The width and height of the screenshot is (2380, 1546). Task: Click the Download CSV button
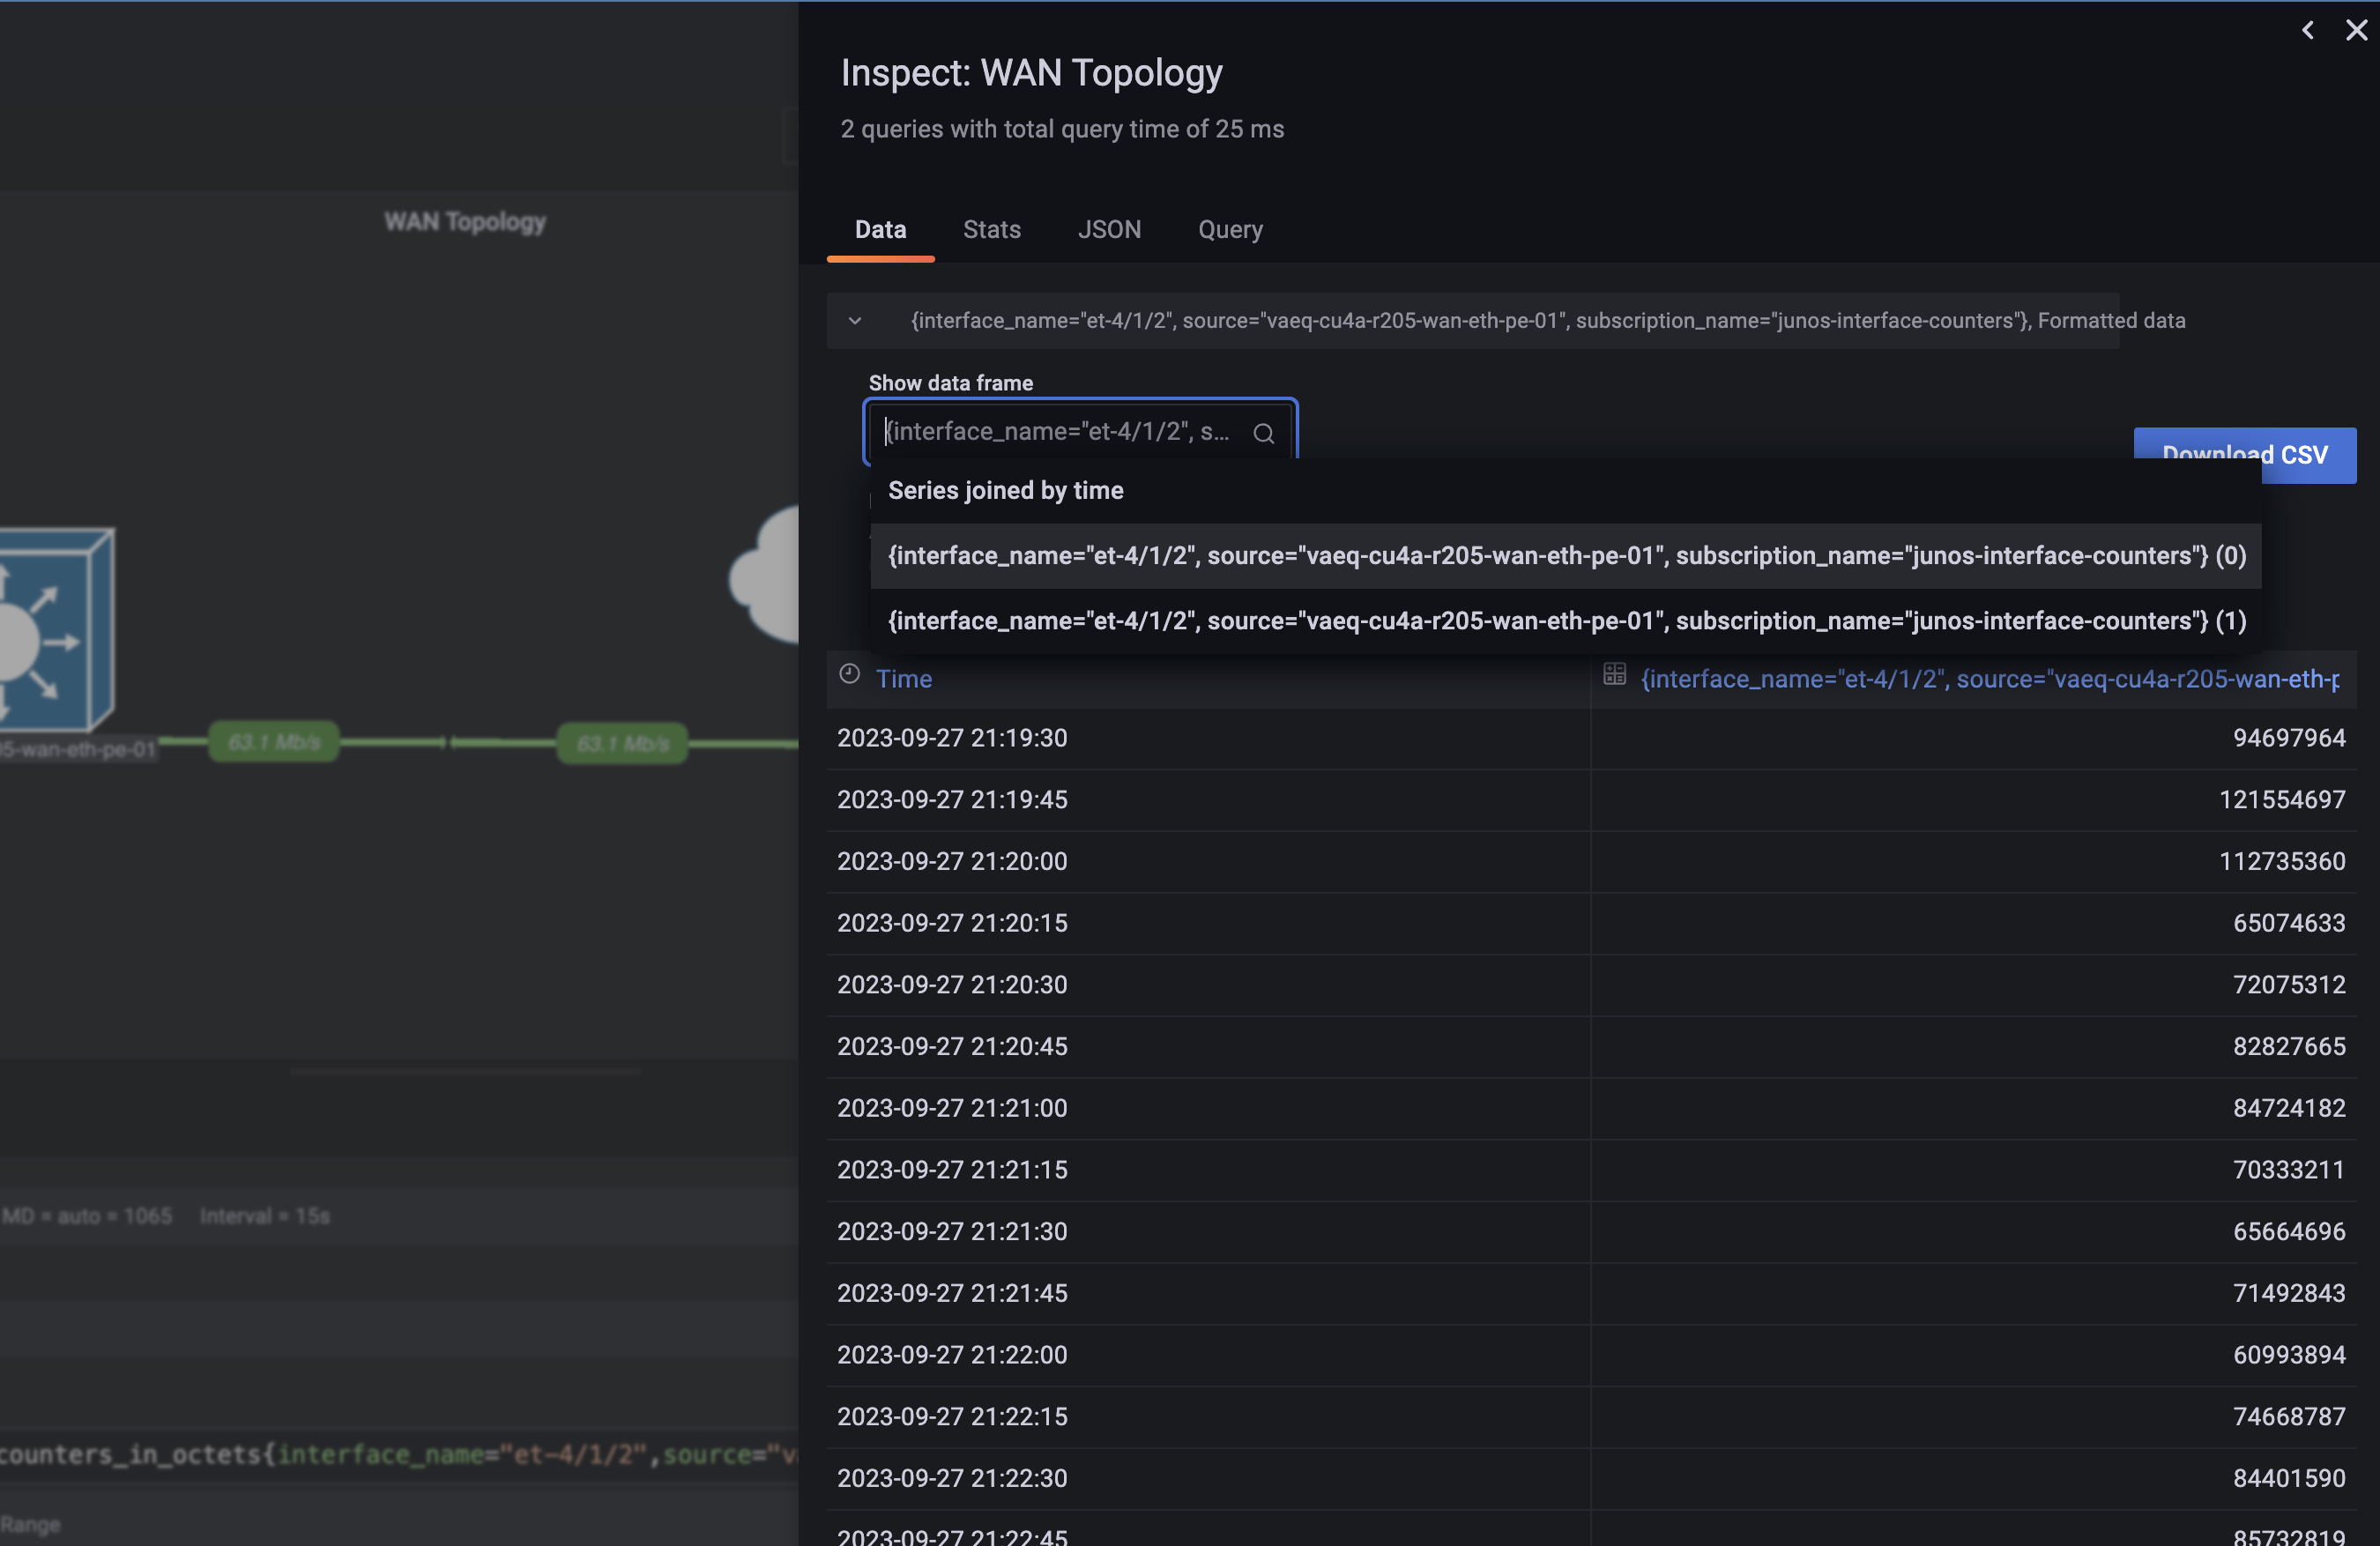coord(2244,455)
